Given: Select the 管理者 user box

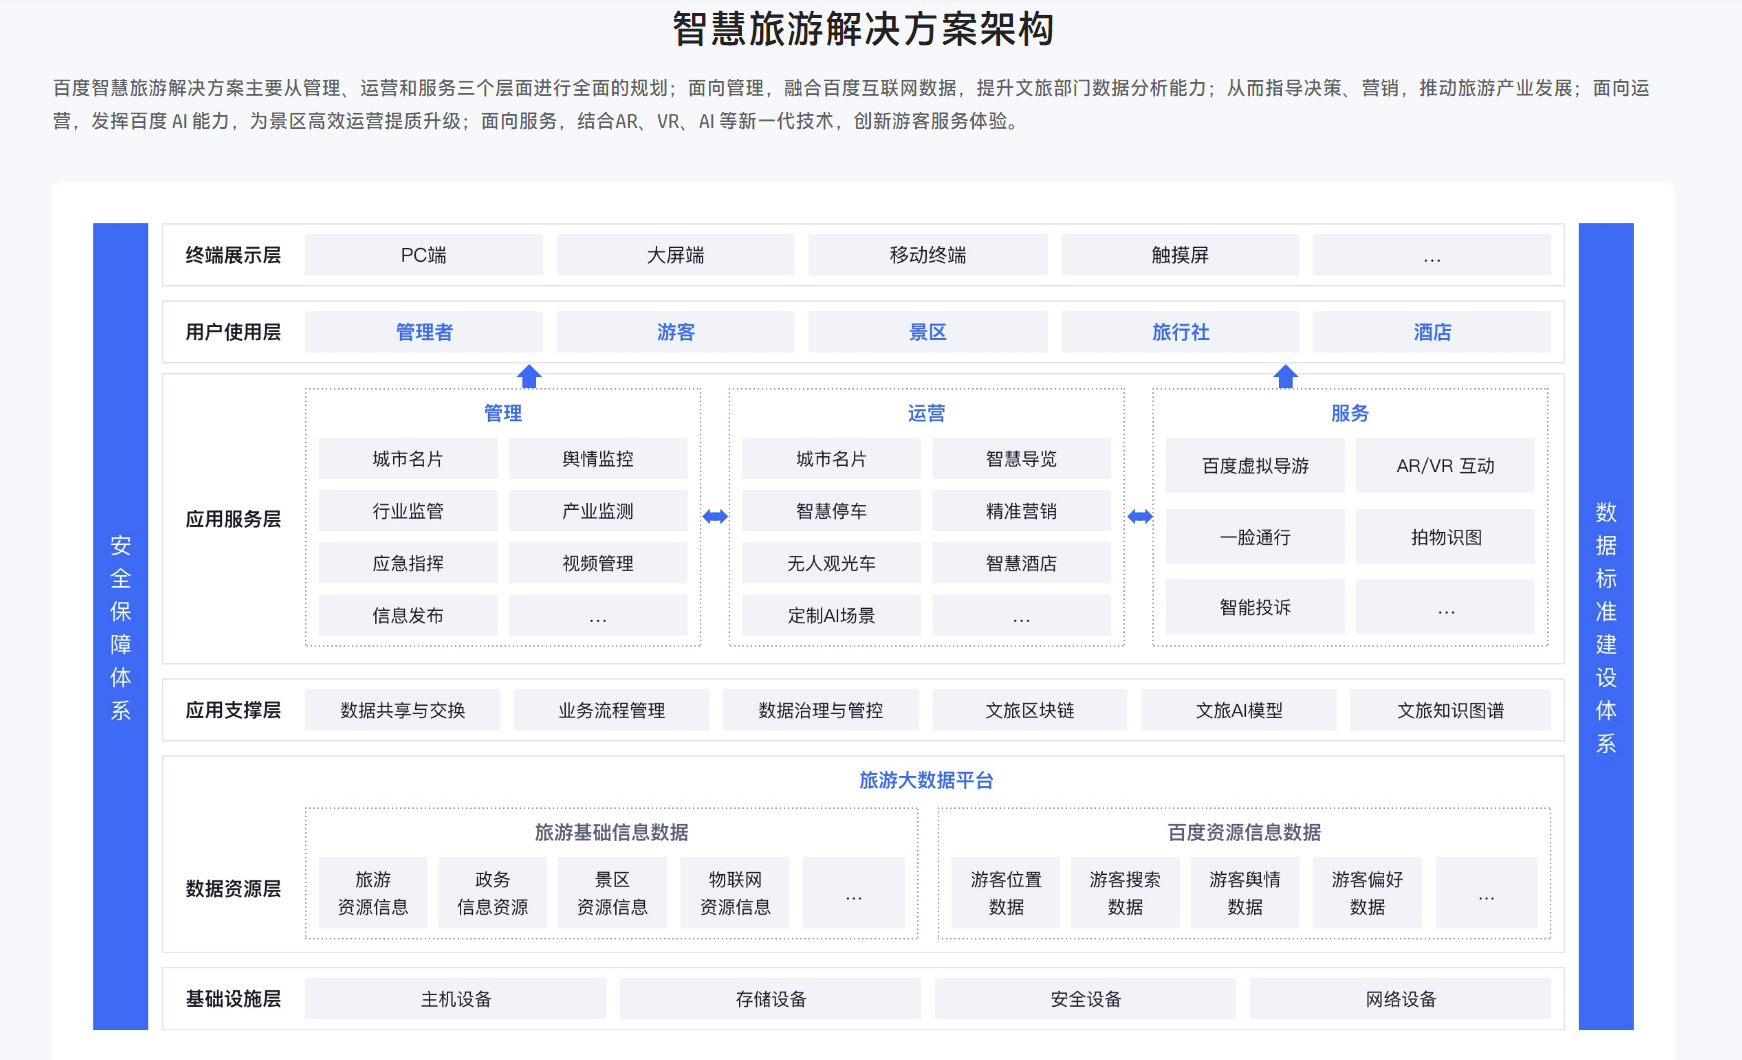Looking at the screenshot, I should 424,332.
